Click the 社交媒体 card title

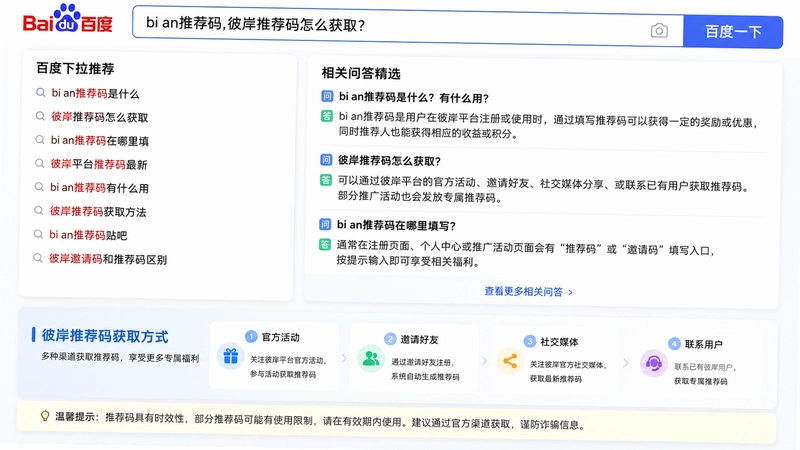(559, 341)
